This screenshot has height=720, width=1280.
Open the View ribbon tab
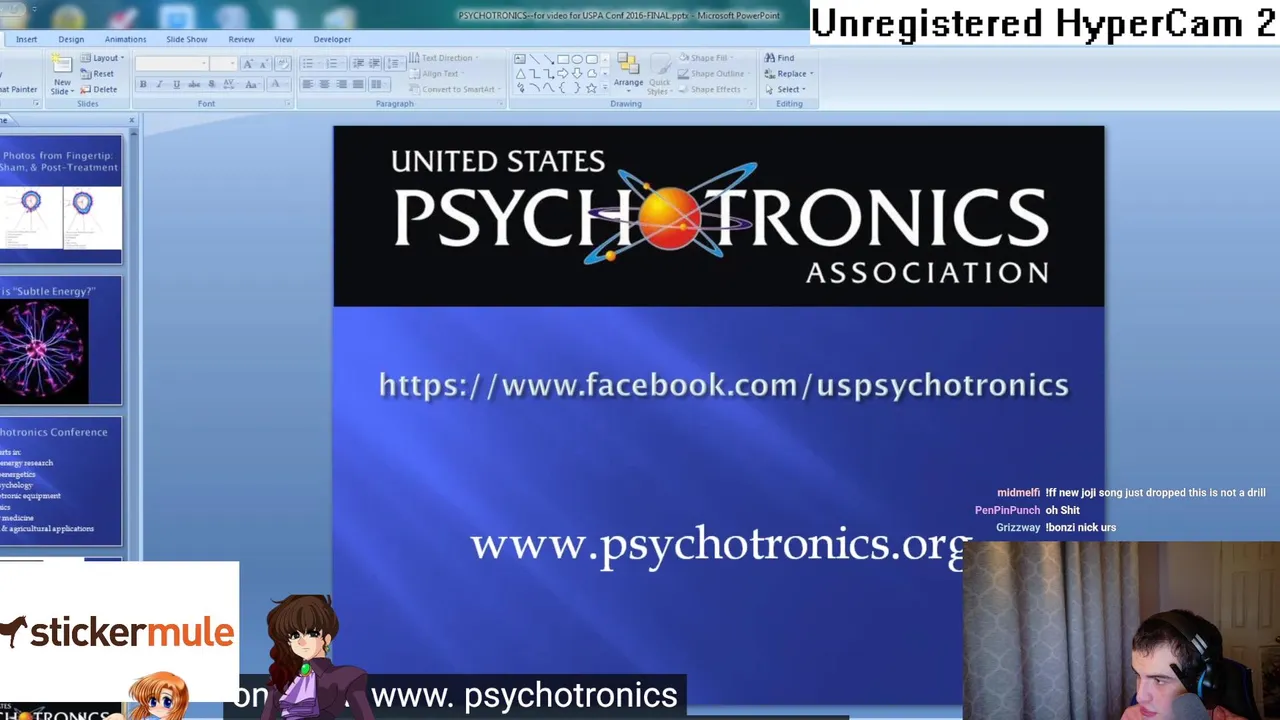point(283,39)
